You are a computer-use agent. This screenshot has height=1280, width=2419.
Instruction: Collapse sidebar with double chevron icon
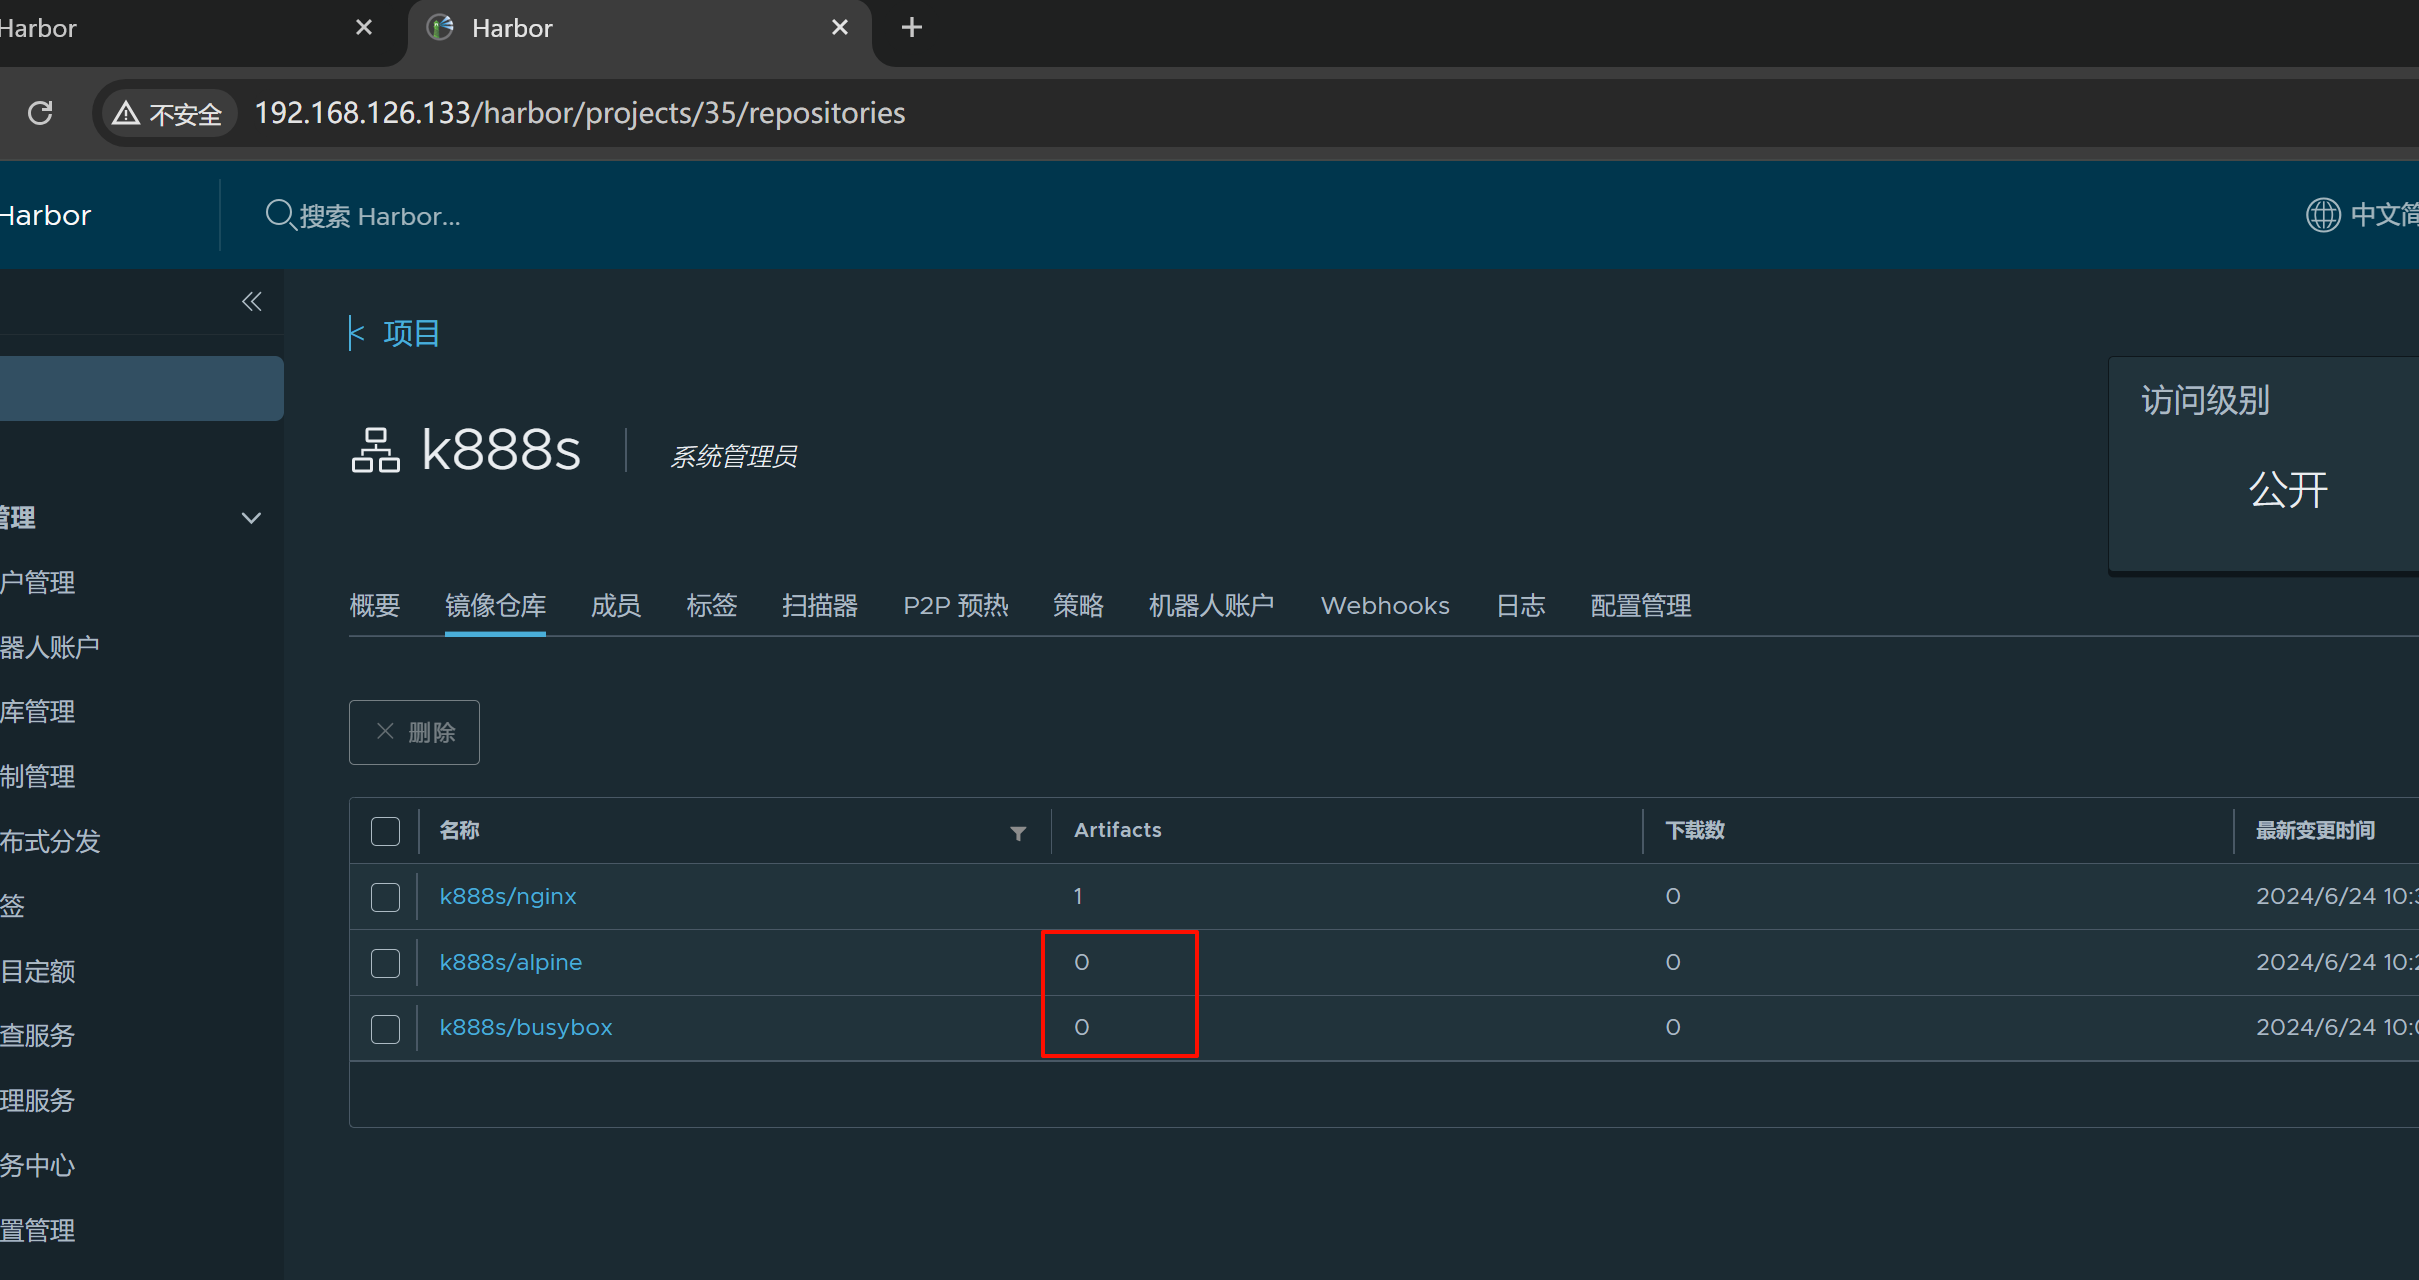(251, 301)
